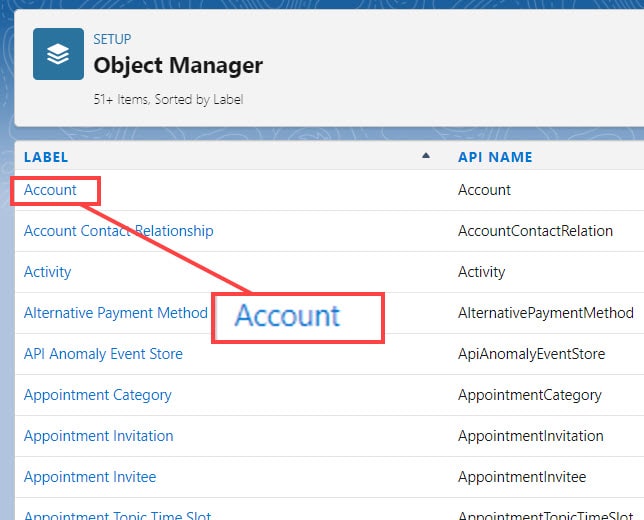
Task: Open Alternative Payment Method object
Action: (x=115, y=313)
